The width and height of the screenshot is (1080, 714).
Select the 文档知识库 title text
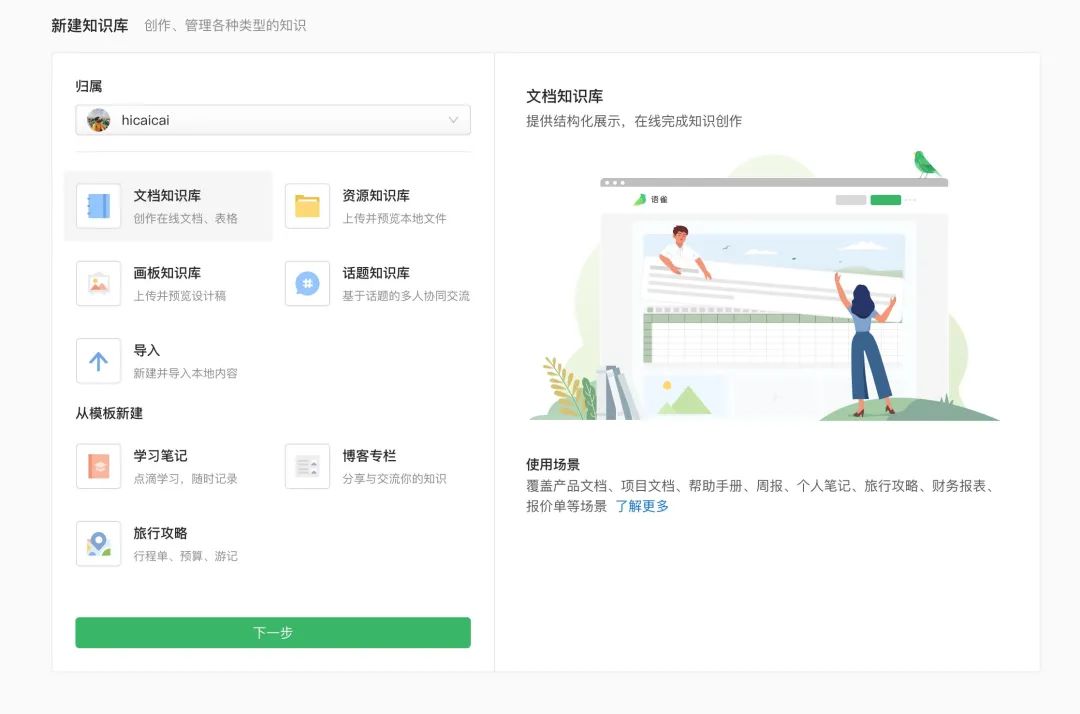click(167, 196)
